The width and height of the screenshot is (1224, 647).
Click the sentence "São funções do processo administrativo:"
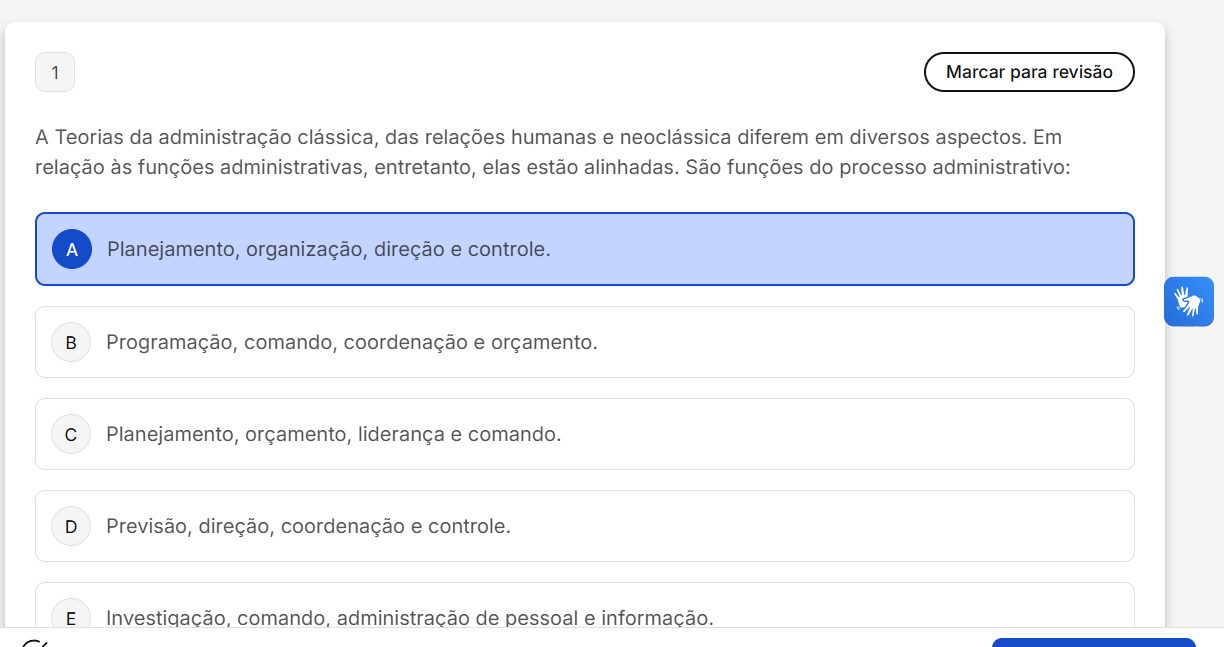tap(878, 167)
